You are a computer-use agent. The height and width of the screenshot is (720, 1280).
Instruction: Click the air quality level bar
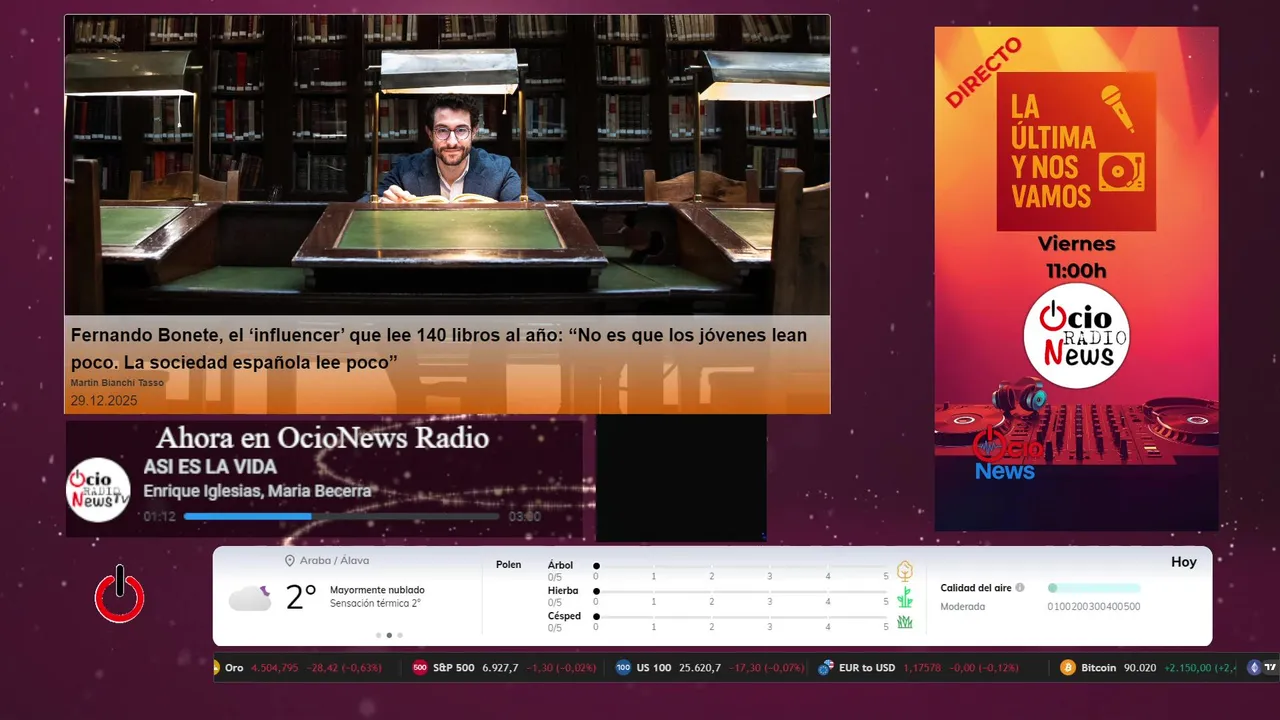[1094, 588]
